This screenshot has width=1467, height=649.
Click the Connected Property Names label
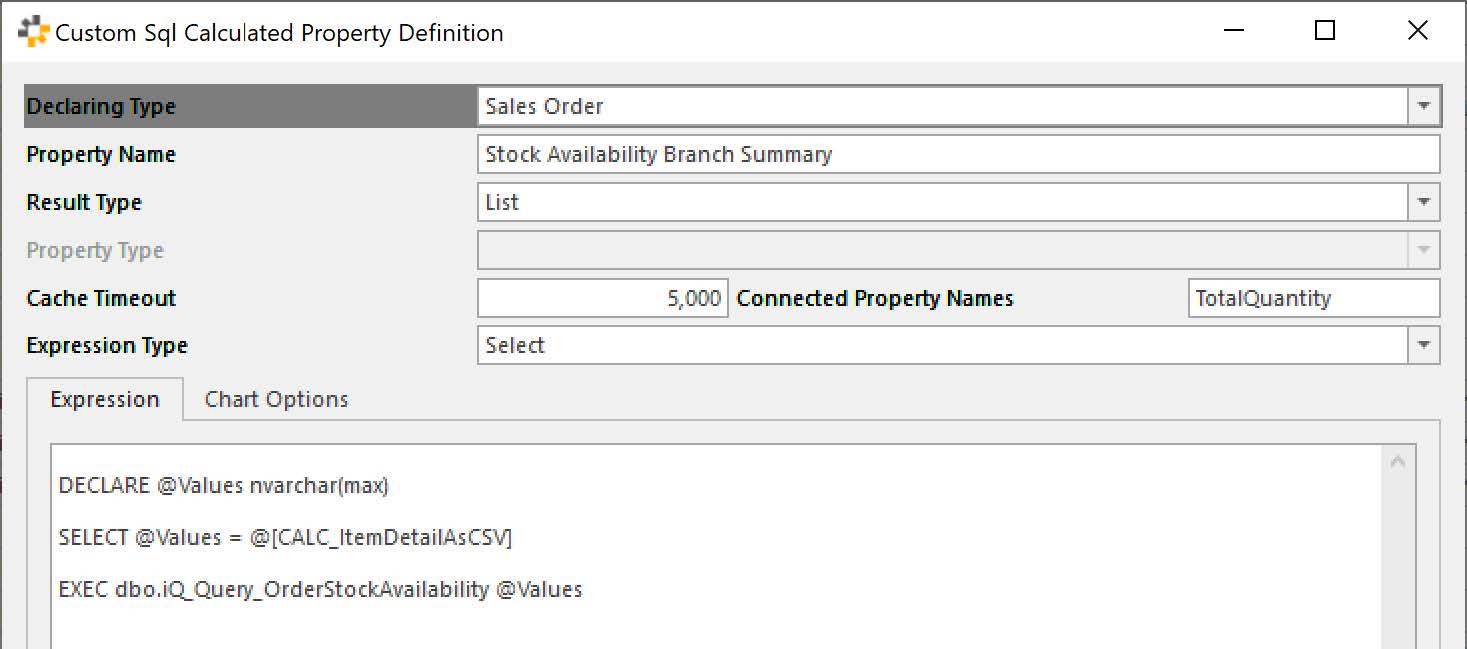pos(874,298)
